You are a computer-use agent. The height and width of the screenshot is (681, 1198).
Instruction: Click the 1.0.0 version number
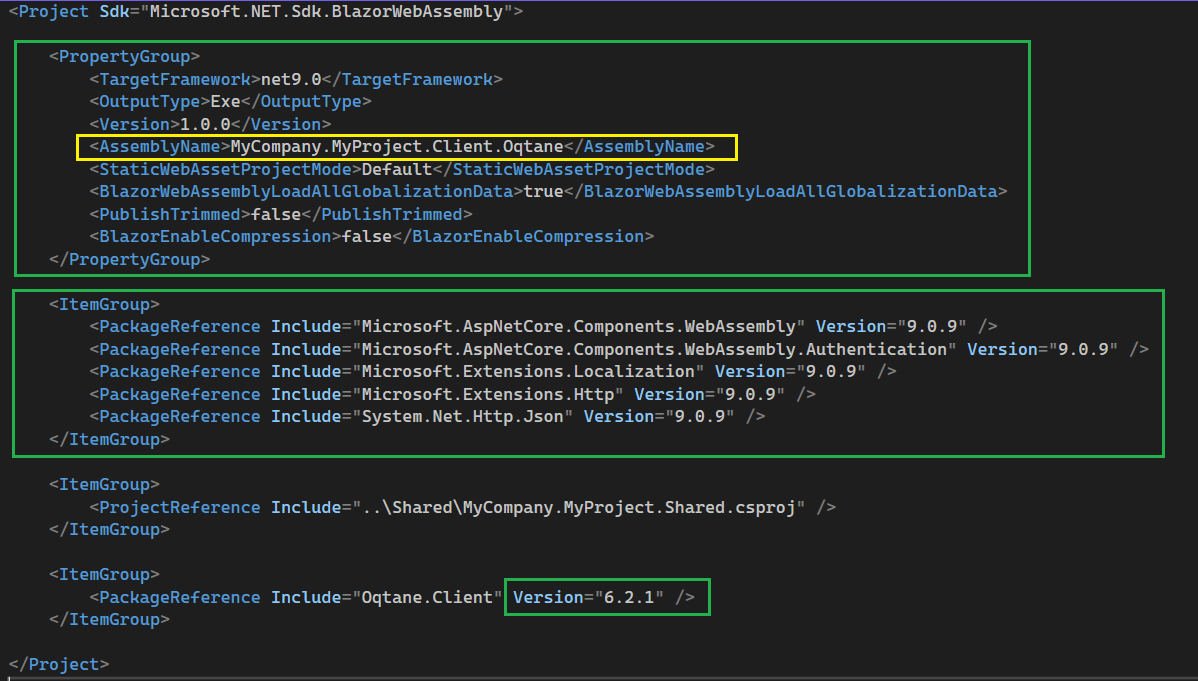pyautogui.click(x=205, y=124)
